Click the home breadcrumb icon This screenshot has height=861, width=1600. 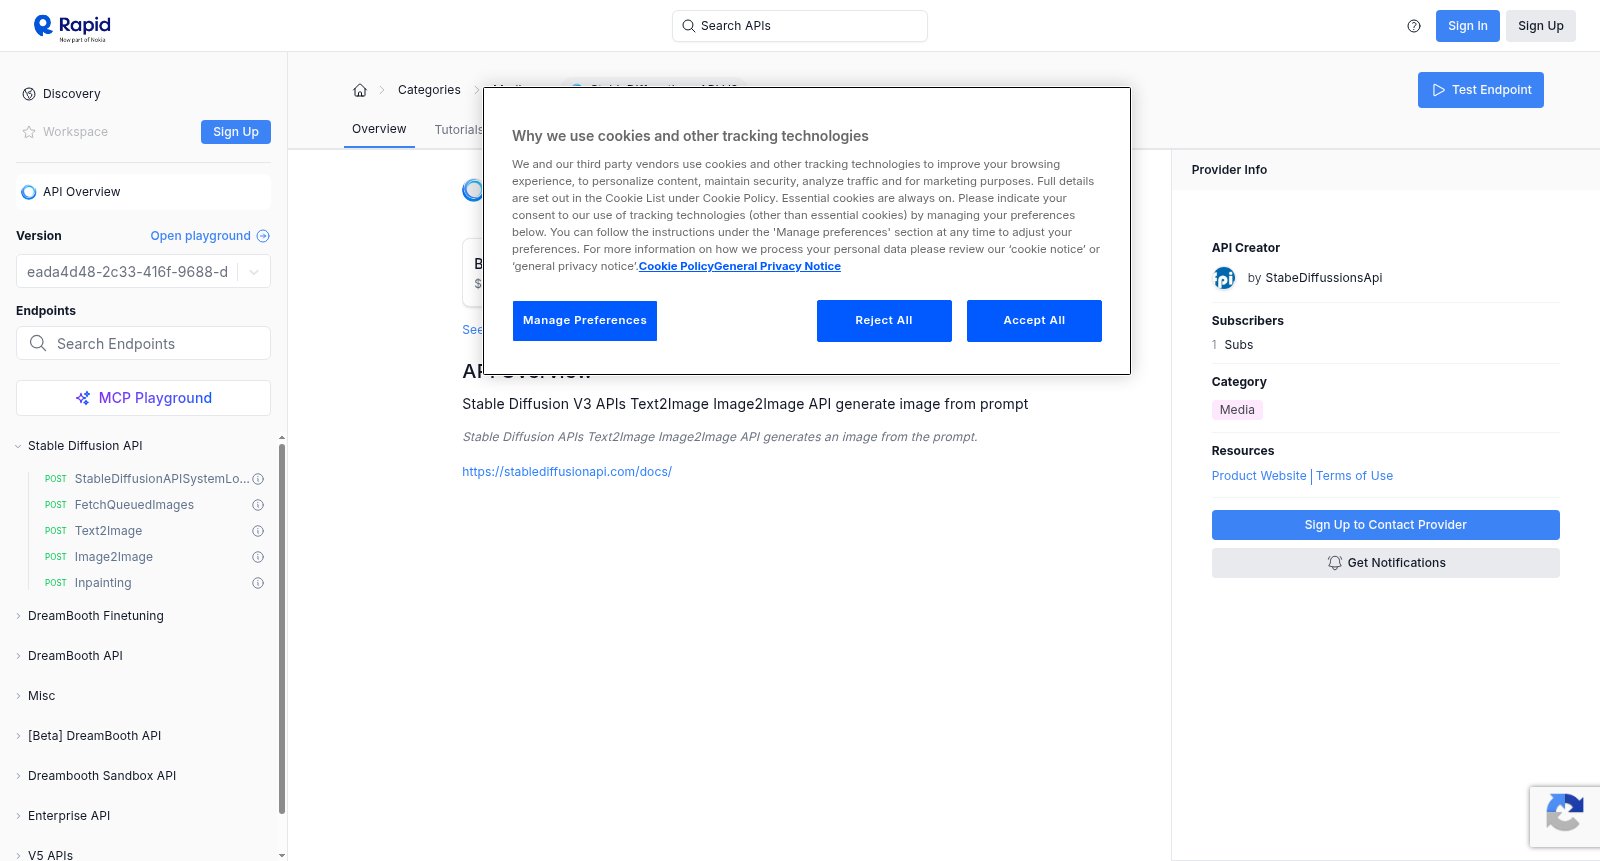pyautogui.click(x=360, y=90)
